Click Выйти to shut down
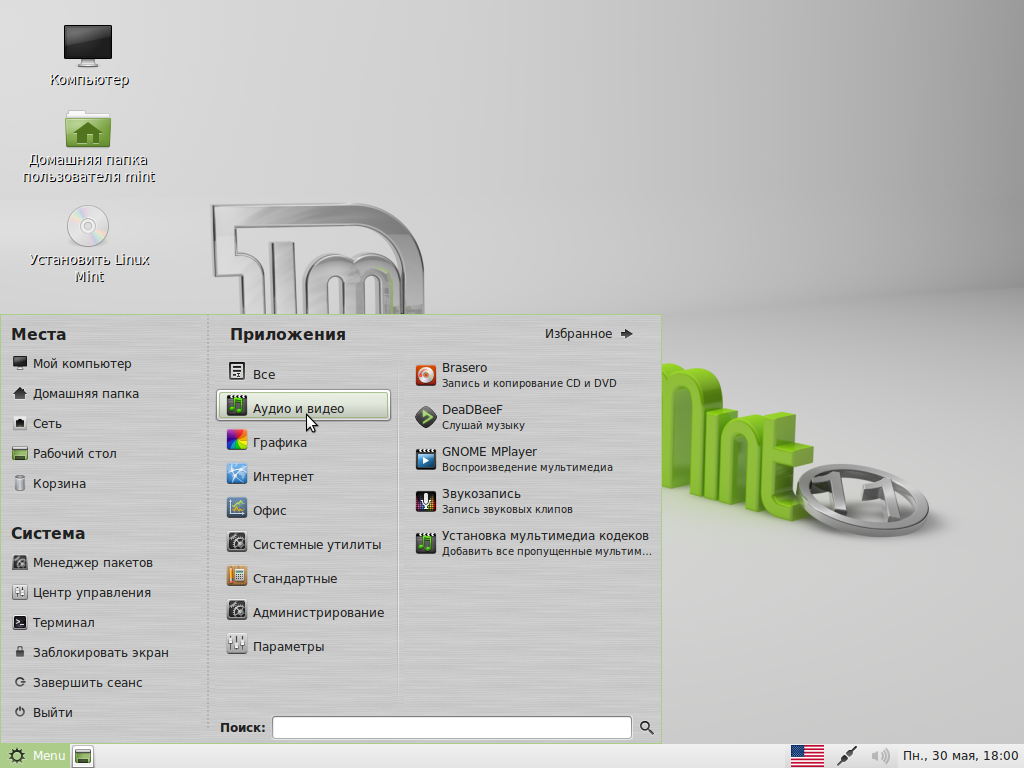The width and height of the screenshot is (1024, 768). 42,712
